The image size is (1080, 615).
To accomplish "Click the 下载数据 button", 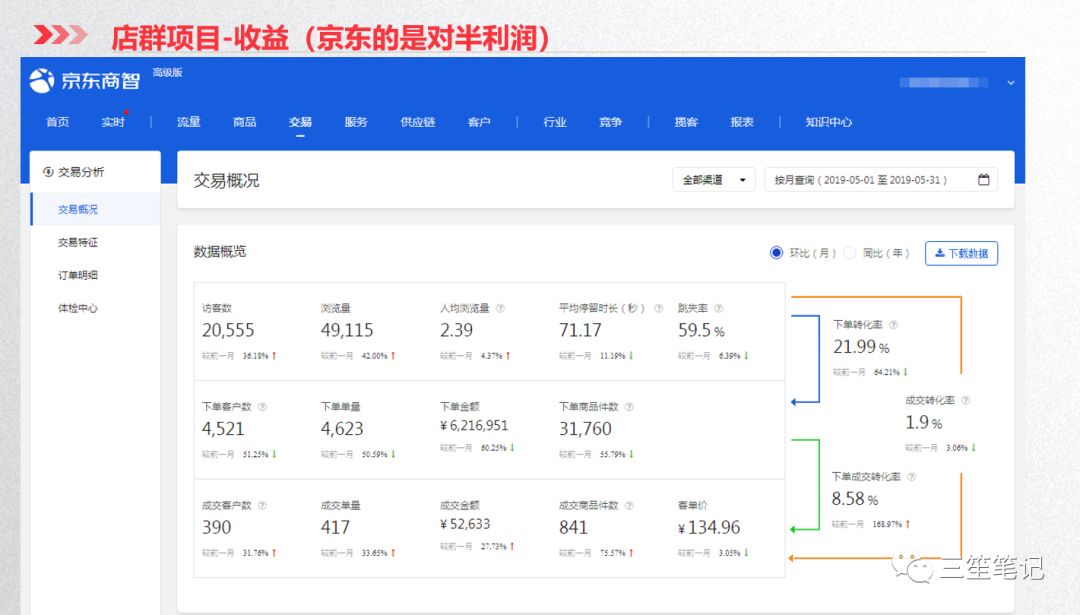I will click(x=962, y=253).
